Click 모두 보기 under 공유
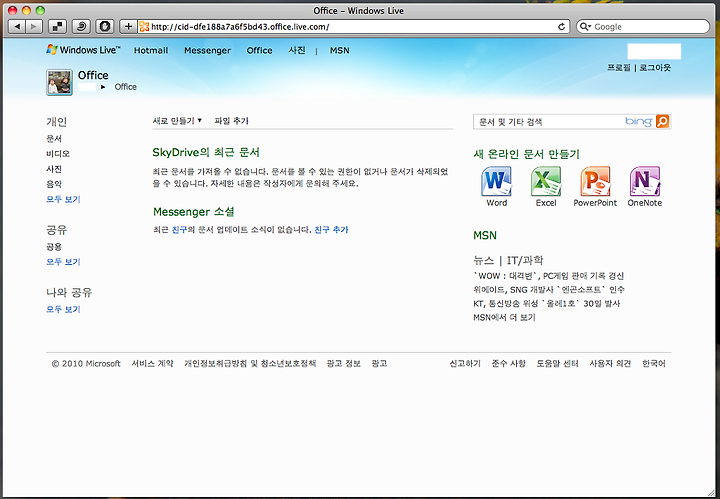The width and height of the screenshot is (720, 499). (63, 262)
